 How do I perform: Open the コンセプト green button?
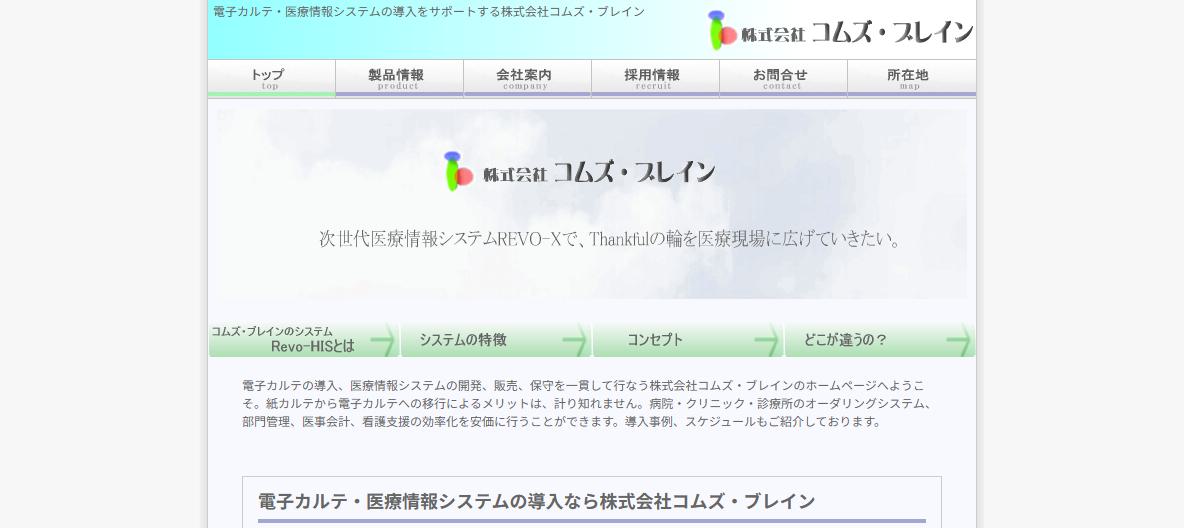click(x=687, y=340)
